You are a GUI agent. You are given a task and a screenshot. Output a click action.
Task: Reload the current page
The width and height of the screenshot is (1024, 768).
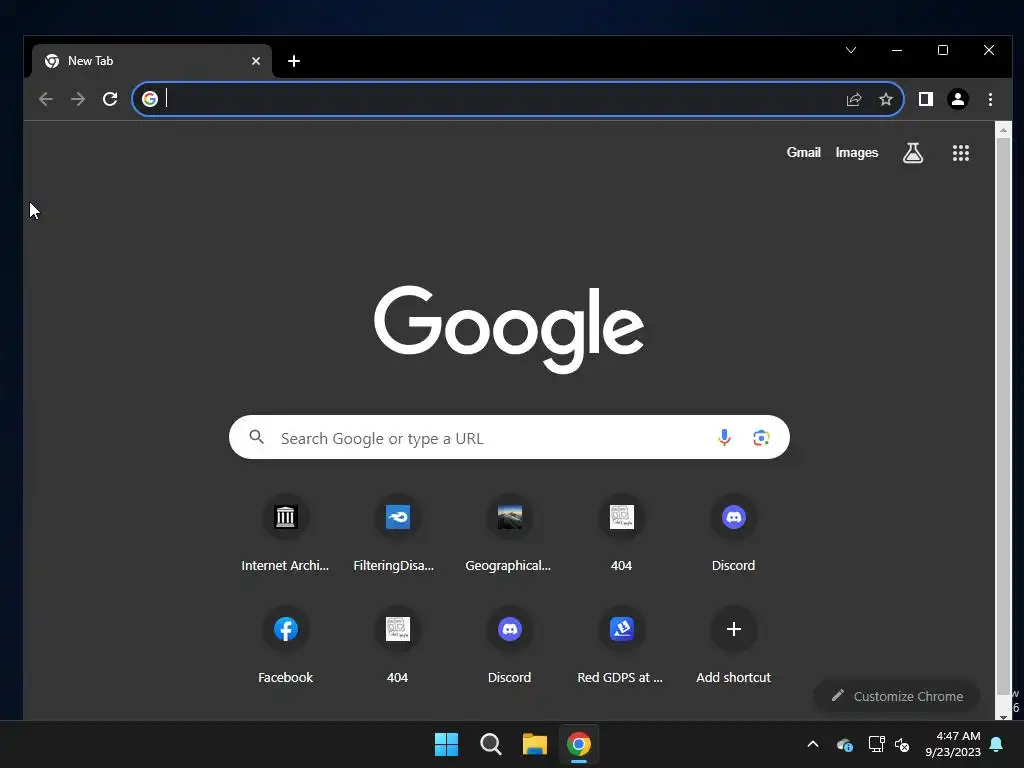[110, 99]
